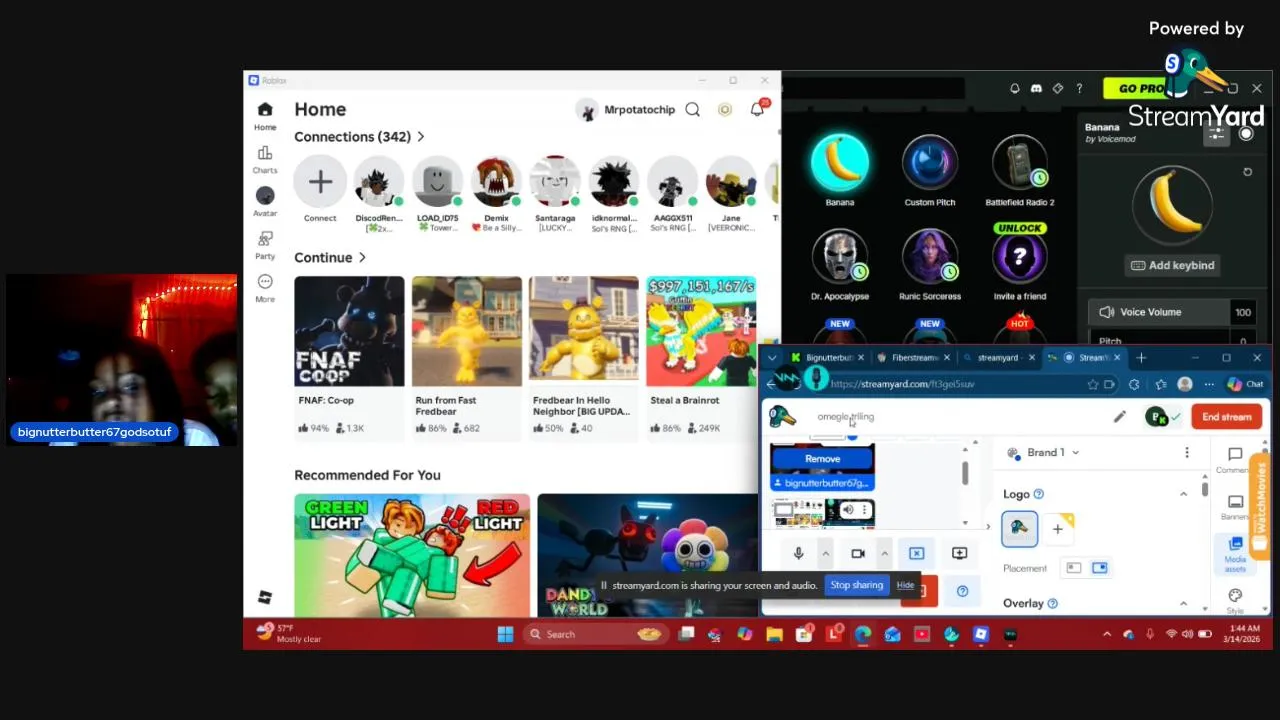The width and height of the screenshot is (1280, 720).
Task: Select the Battlefield Radio 2 voice
Action: [x=1019, y=164]
